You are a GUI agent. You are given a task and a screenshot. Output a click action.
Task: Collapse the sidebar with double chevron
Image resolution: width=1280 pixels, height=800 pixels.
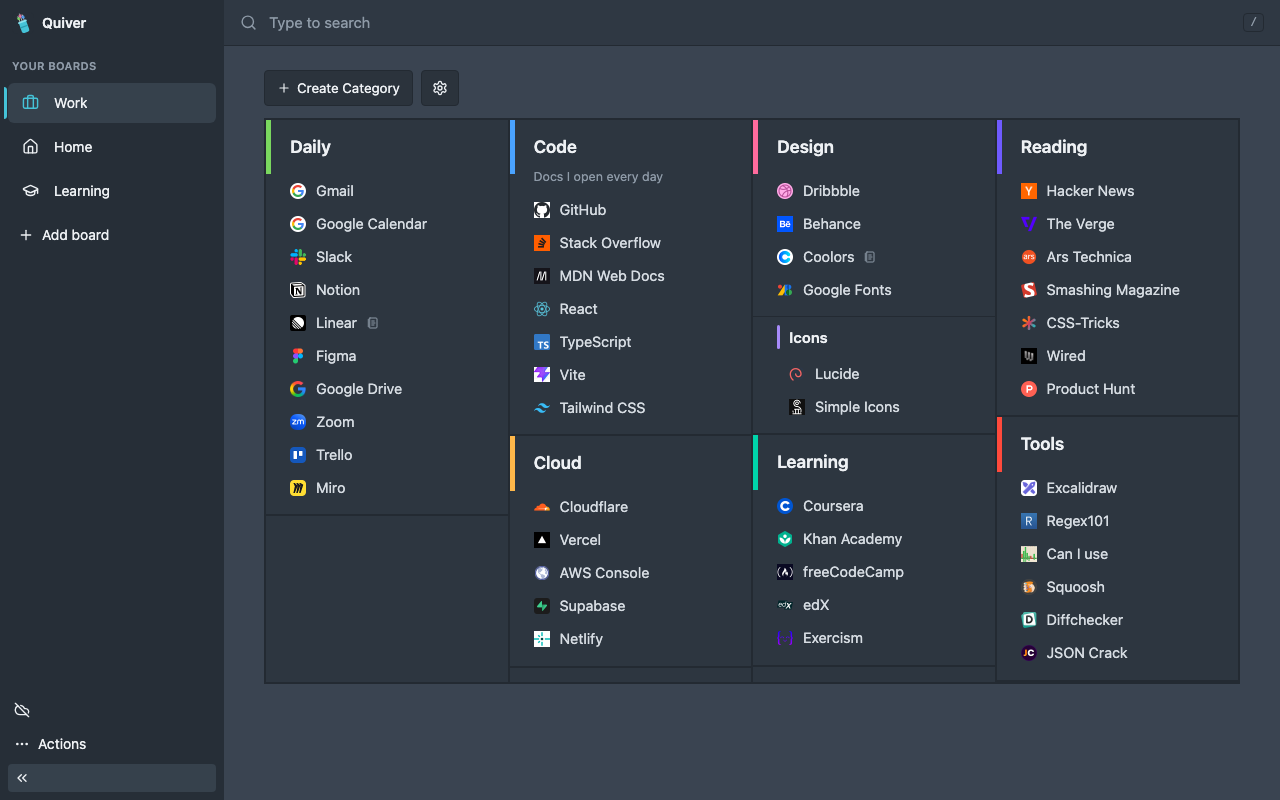pos(112,778)
